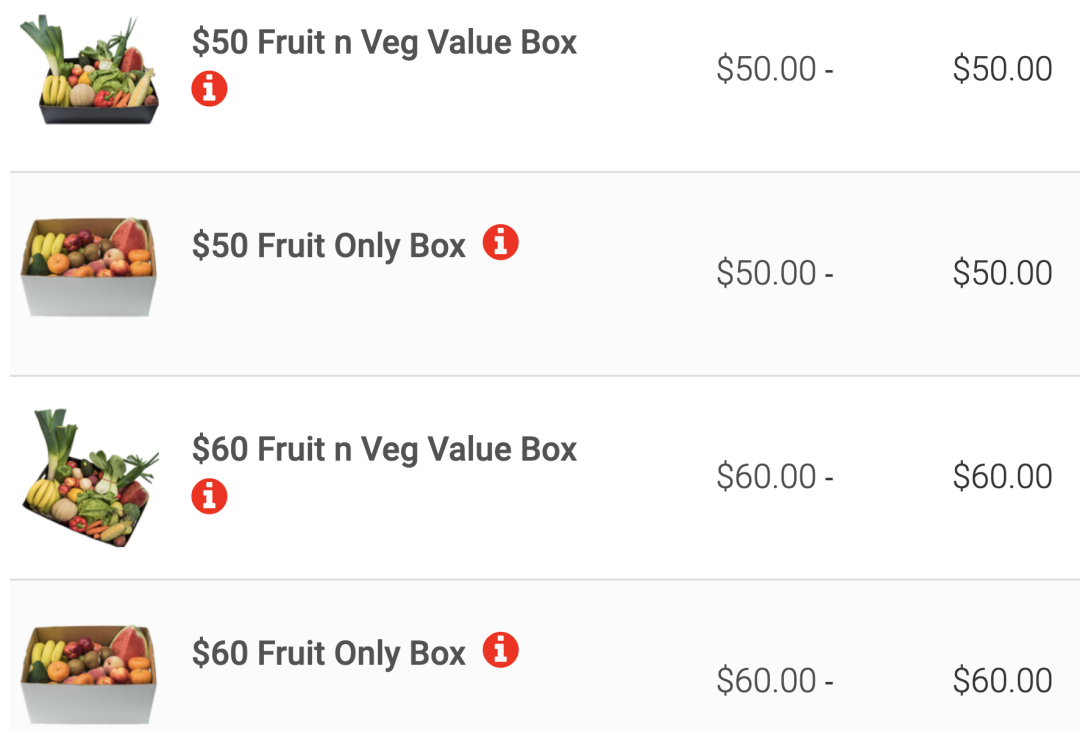Click the $50 Fruit Only Box thumbnail image
The image size is (1080, 730).
89,267
